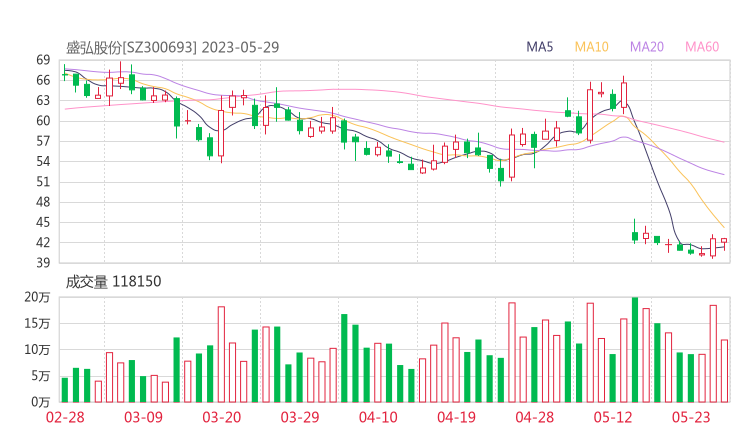The height and width of the screenshot is (440, 740).
Task: Click the 15万 volume axis label
Action: (37, 323)
